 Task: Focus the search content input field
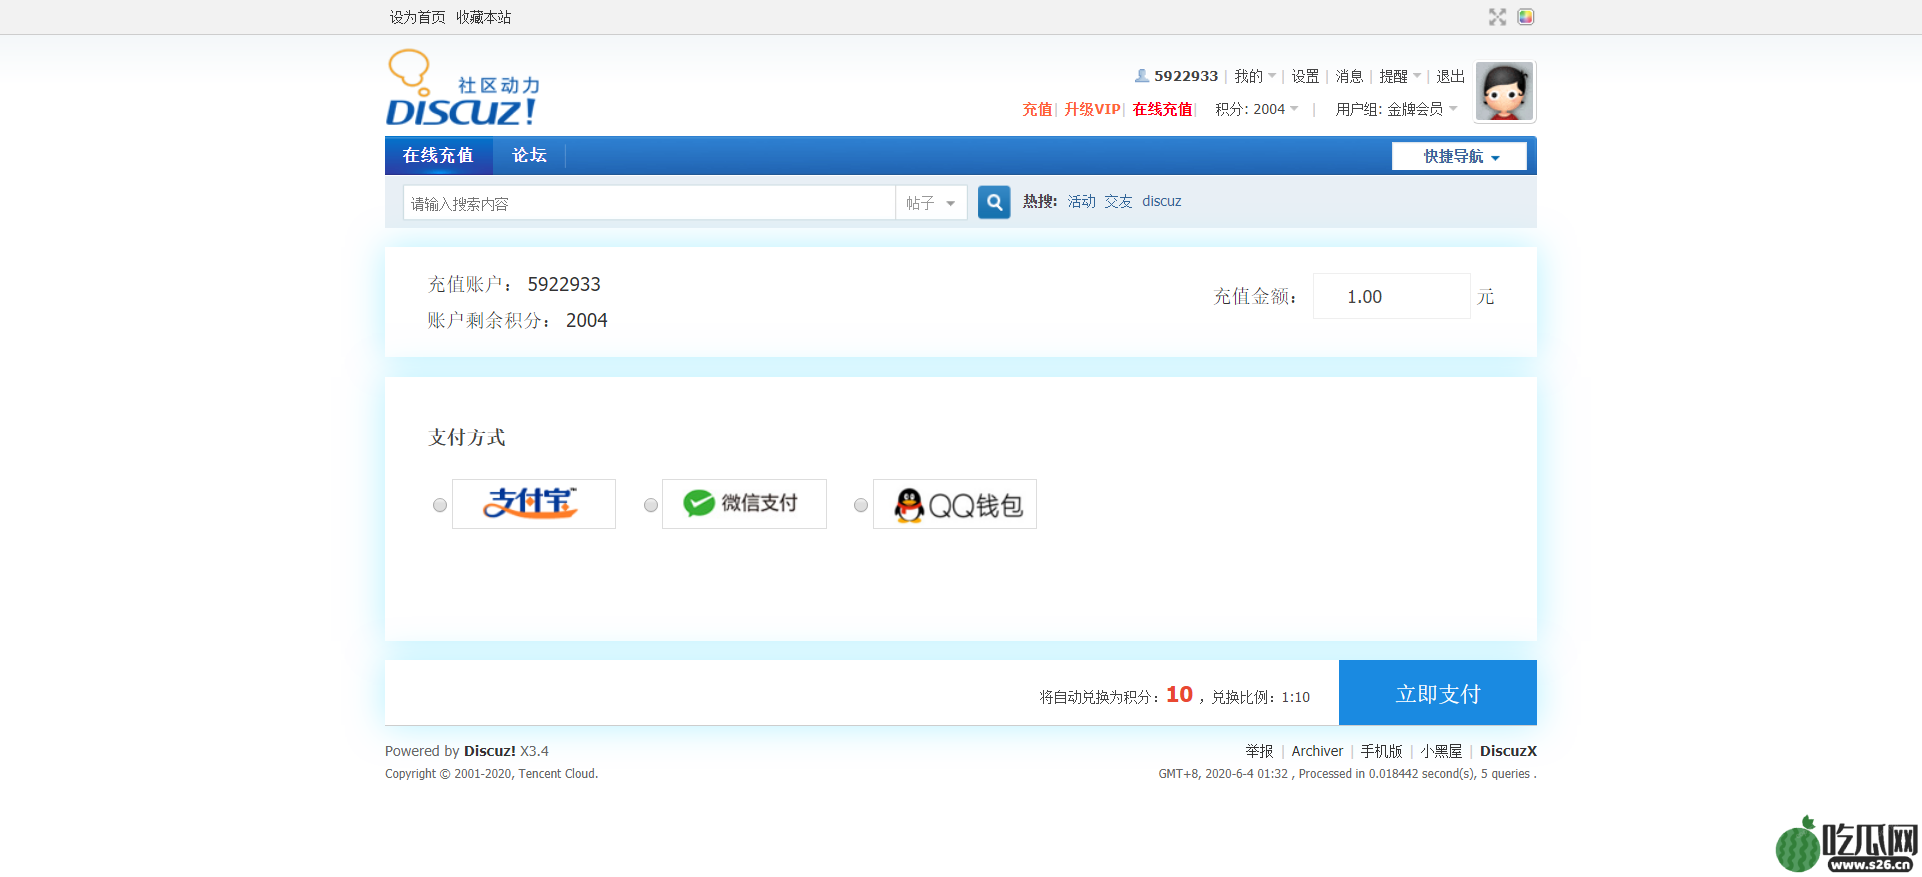tap(649, 203)
